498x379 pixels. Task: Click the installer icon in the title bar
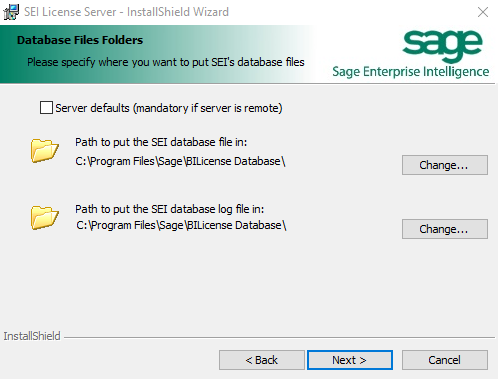pos(11,12)
